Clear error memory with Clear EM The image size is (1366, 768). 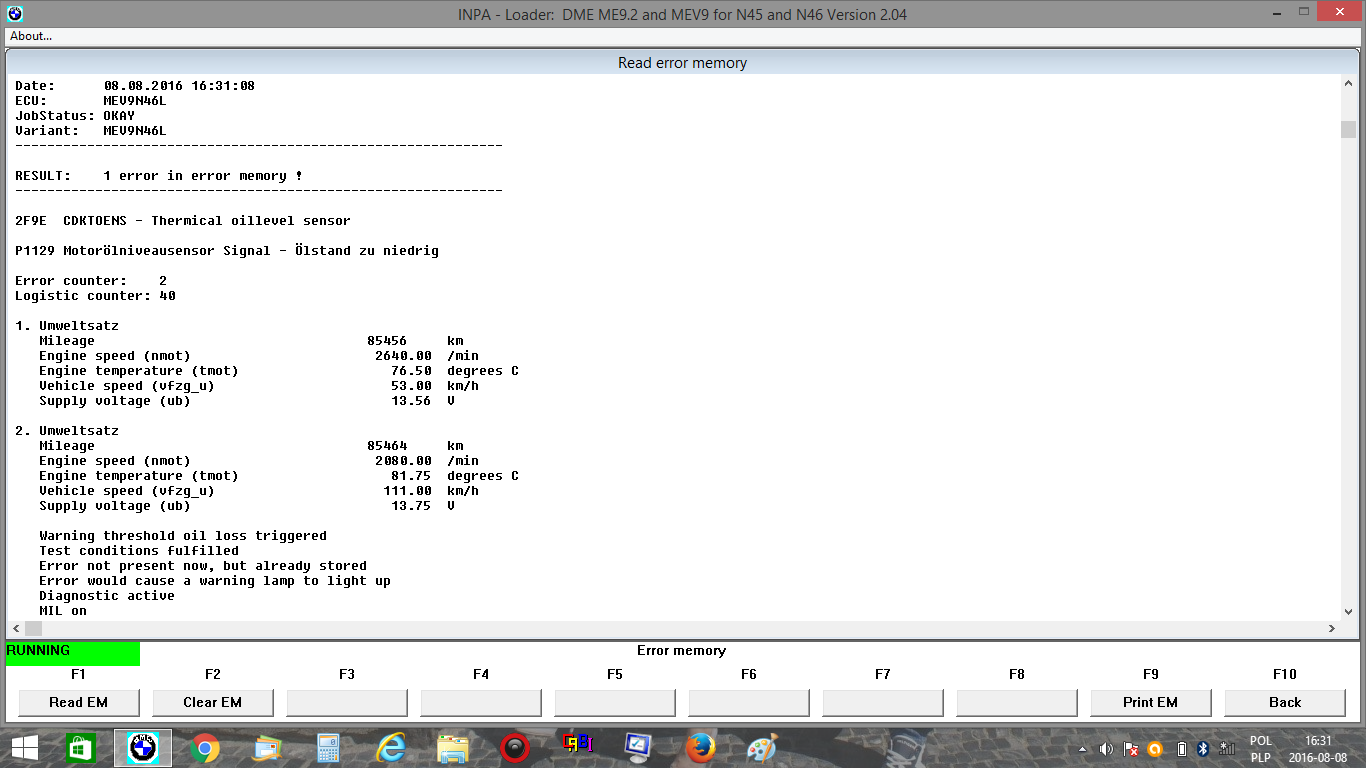pos(212,702)
